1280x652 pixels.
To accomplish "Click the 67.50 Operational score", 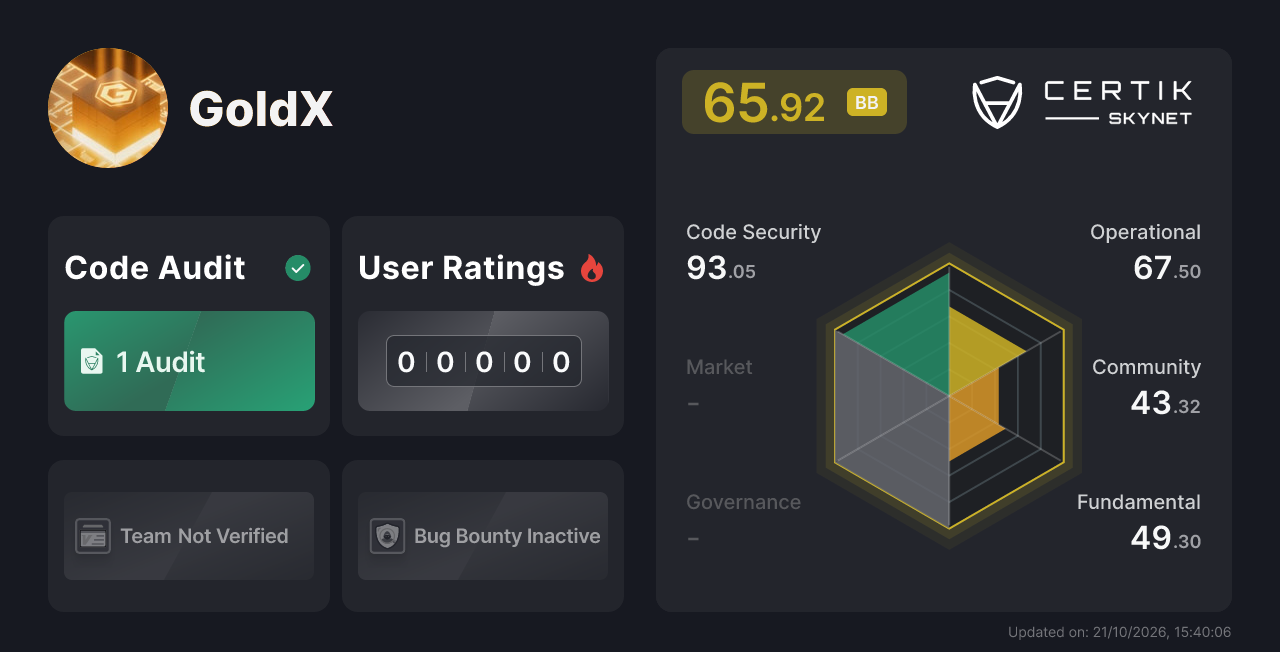I will pos(1167,268).
